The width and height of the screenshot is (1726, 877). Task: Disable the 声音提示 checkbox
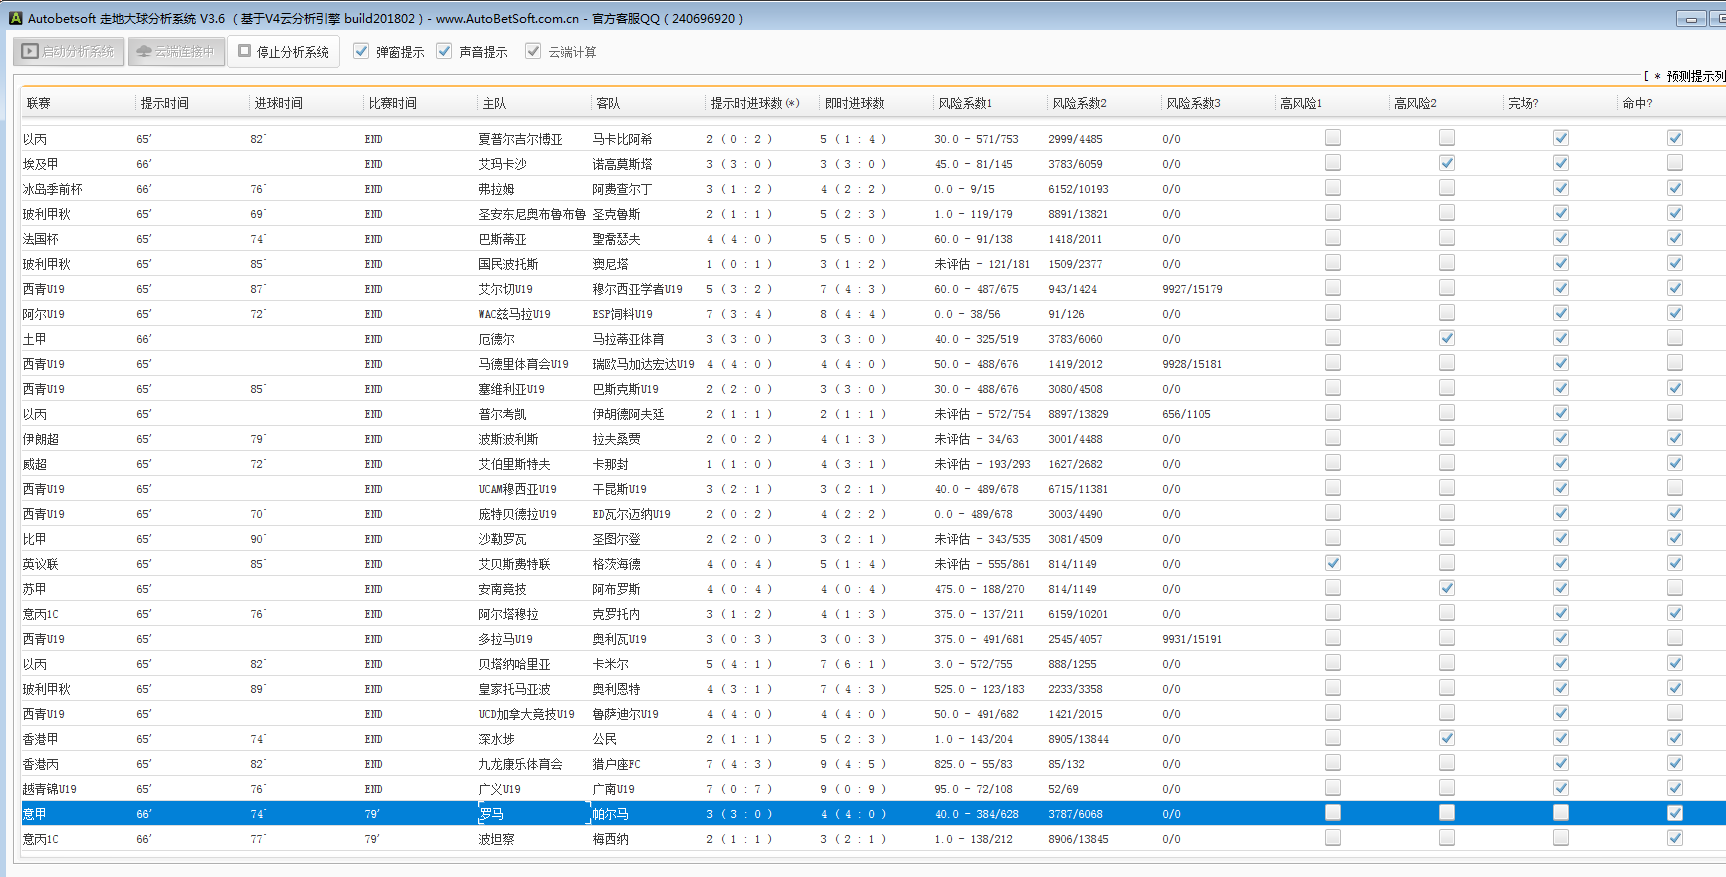444,51
